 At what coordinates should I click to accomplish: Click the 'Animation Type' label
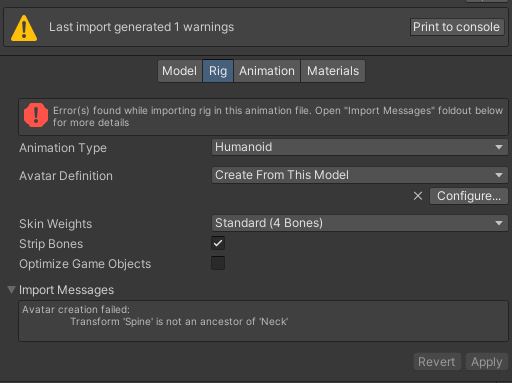pos(63,148)
